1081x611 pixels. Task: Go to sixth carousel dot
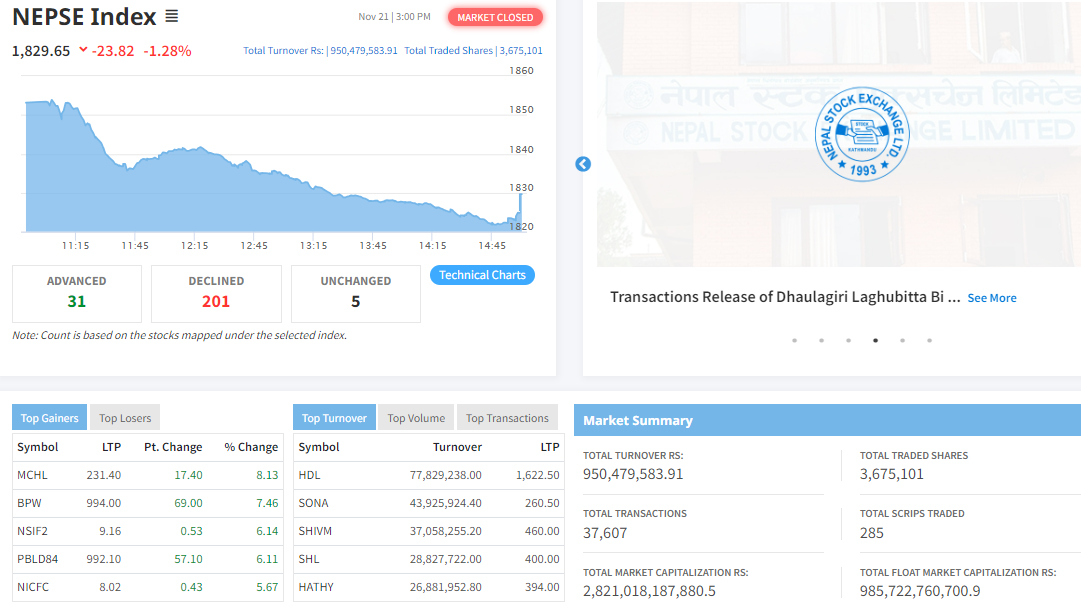(929, 341)
